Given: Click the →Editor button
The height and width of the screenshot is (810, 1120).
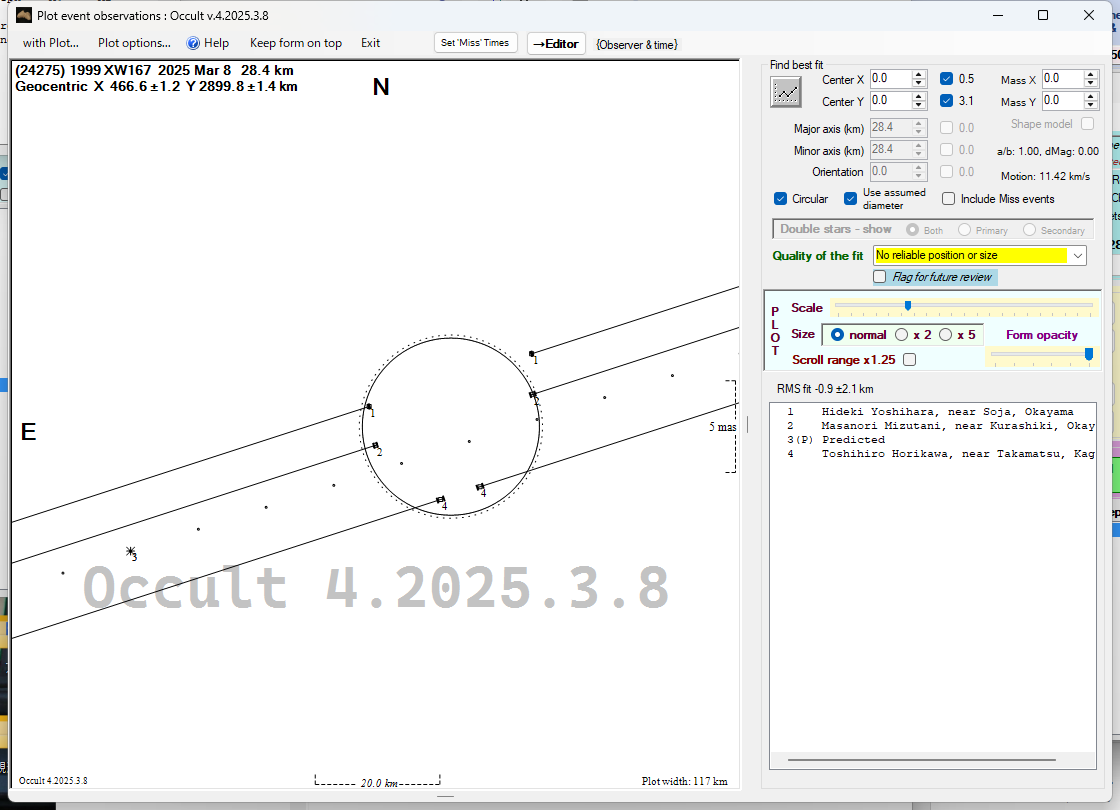Looking at the screenshot, I should point(555,43).
